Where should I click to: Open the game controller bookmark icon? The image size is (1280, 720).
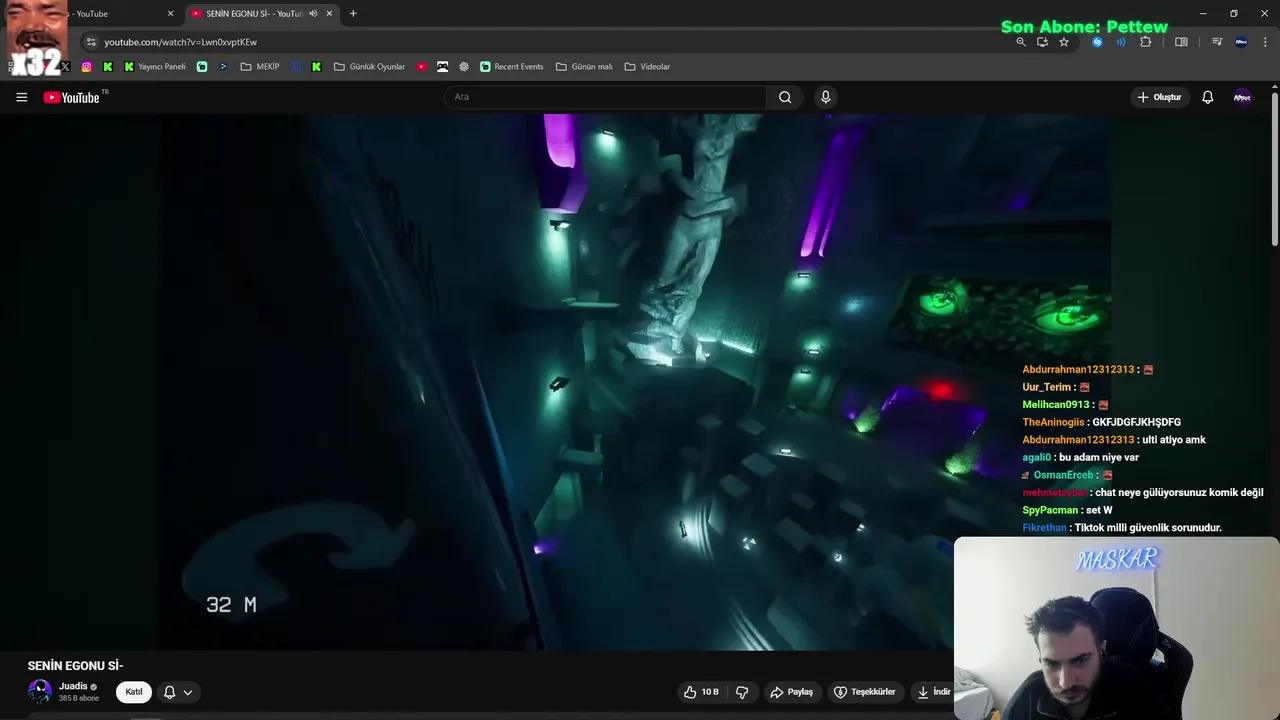(443, 67)
